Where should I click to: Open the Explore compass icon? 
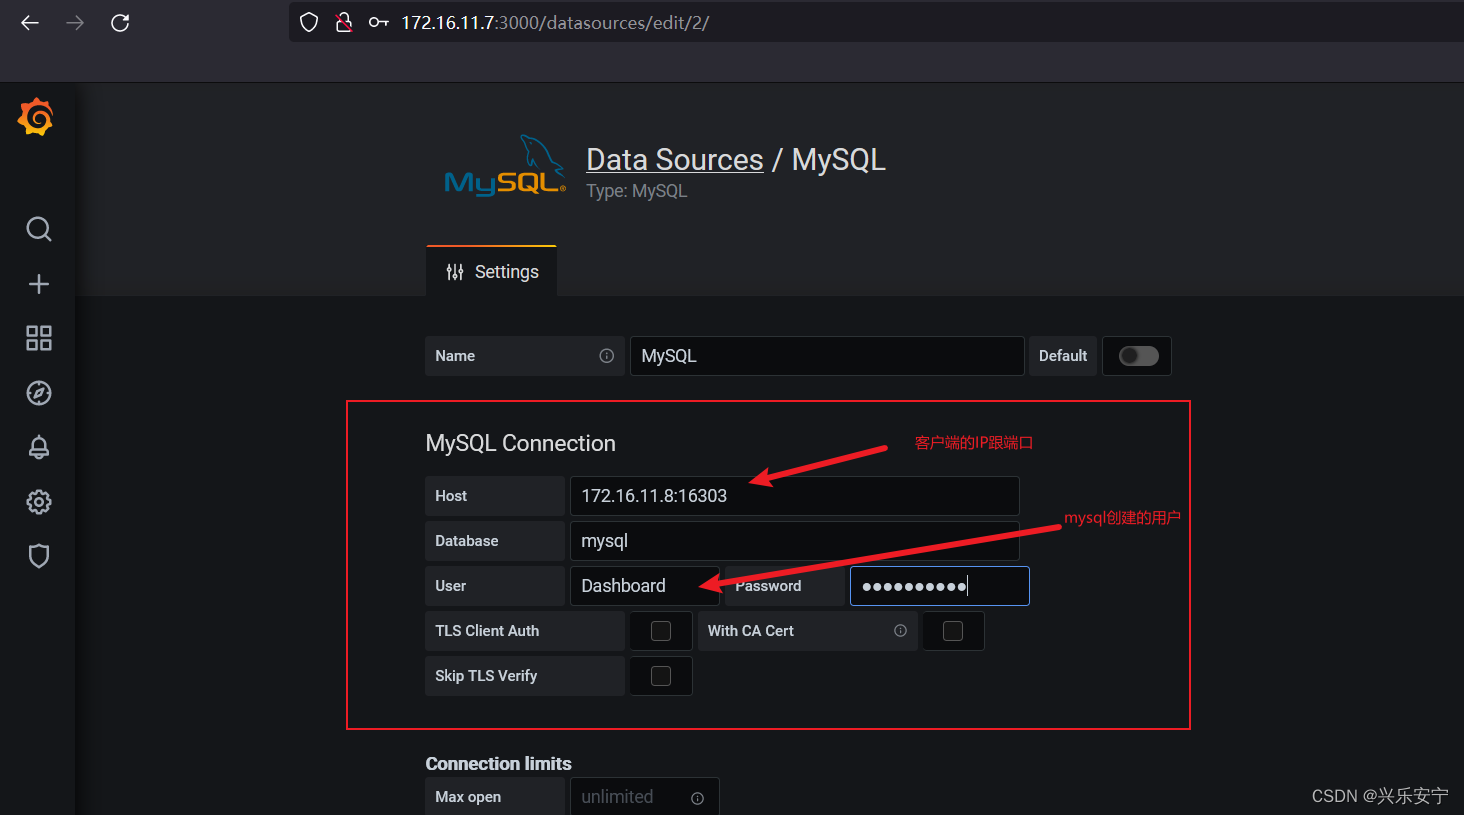39,393
